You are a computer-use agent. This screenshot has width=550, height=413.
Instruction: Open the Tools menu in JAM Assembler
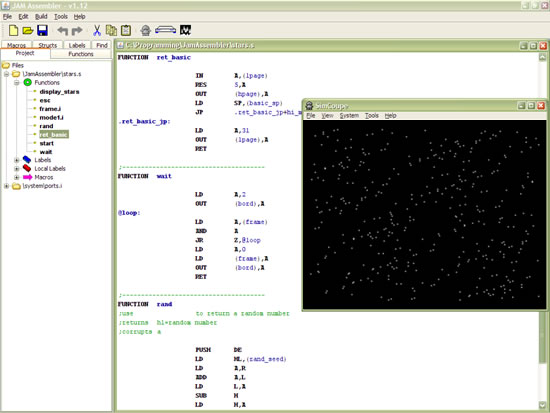(x=61, y=16)
